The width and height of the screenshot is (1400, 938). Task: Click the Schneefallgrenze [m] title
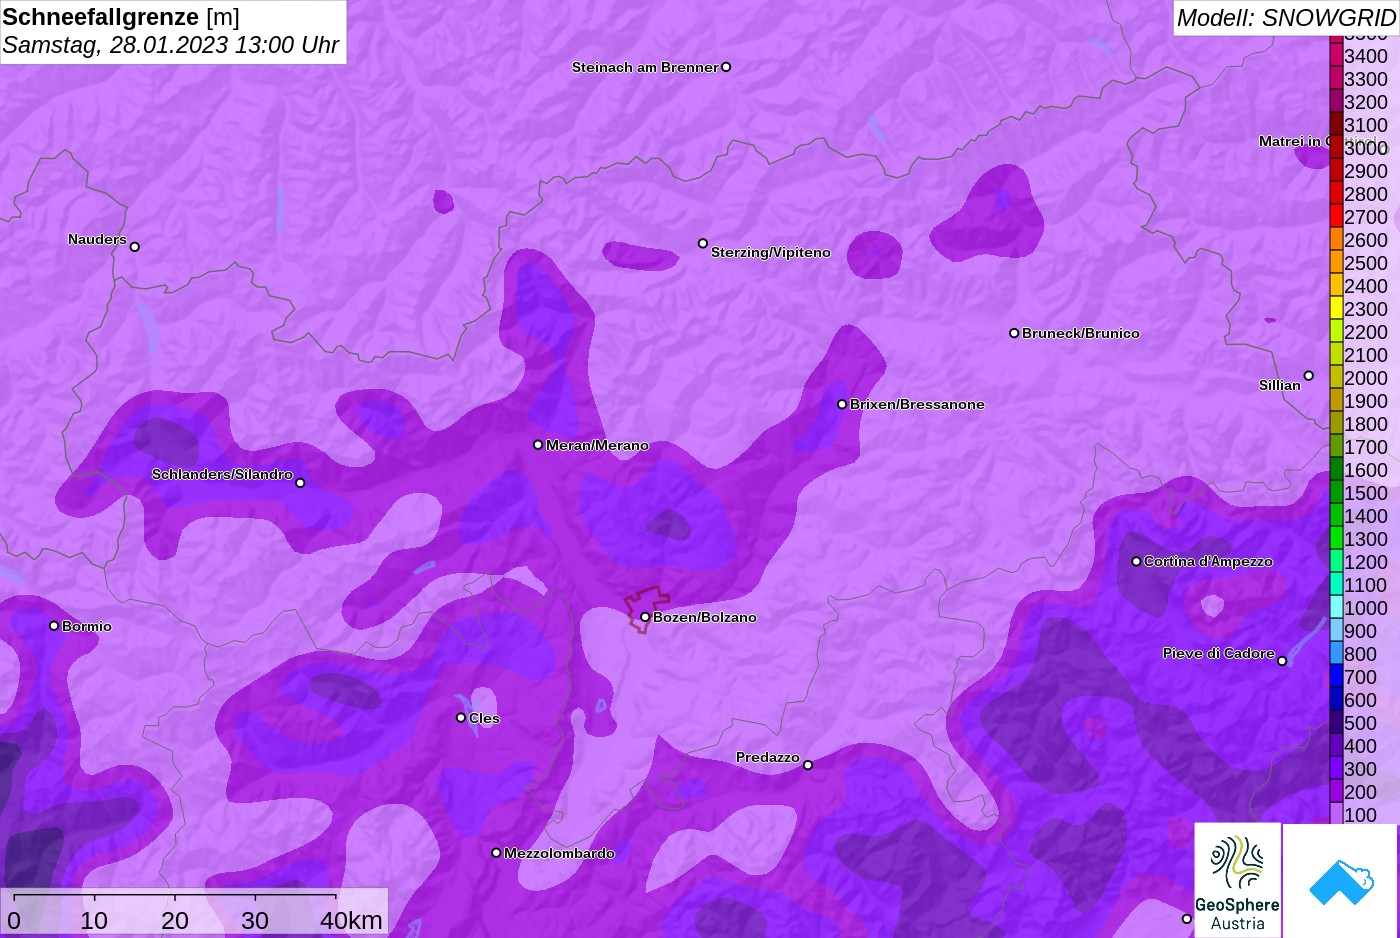point(121,17)
